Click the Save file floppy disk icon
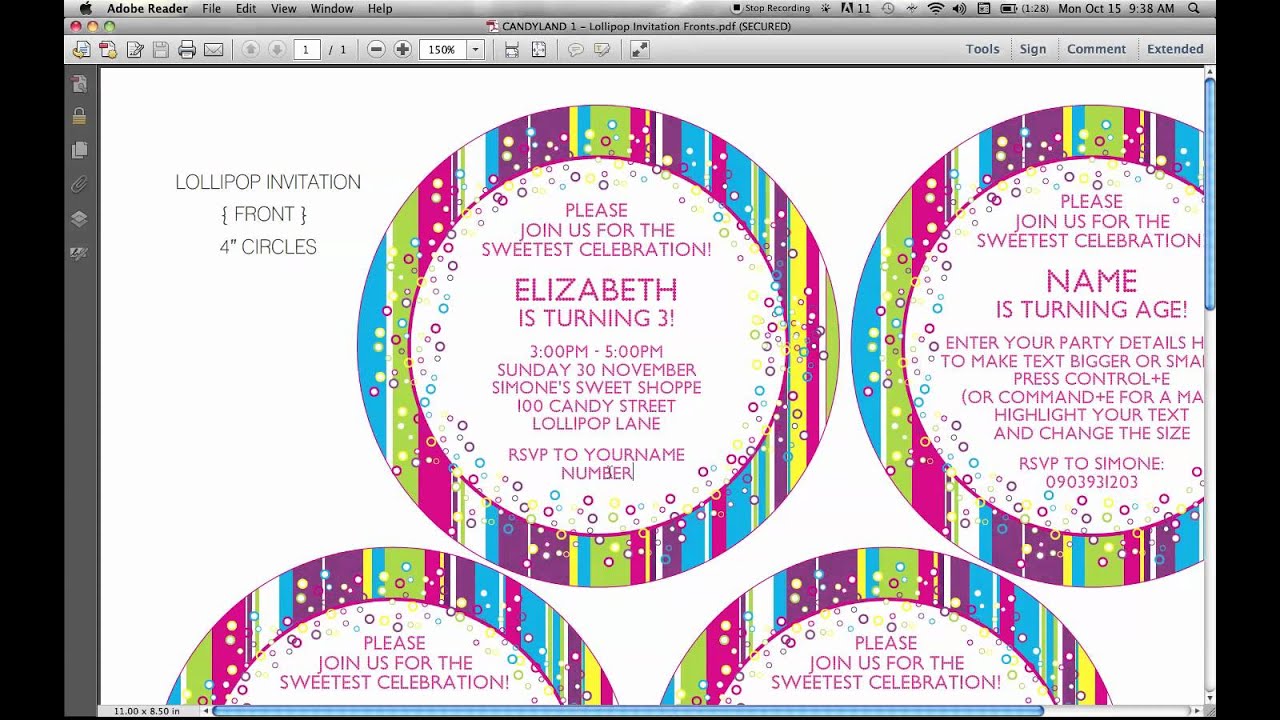Viewport: 1280px width, 720px height. click(160, 49)
